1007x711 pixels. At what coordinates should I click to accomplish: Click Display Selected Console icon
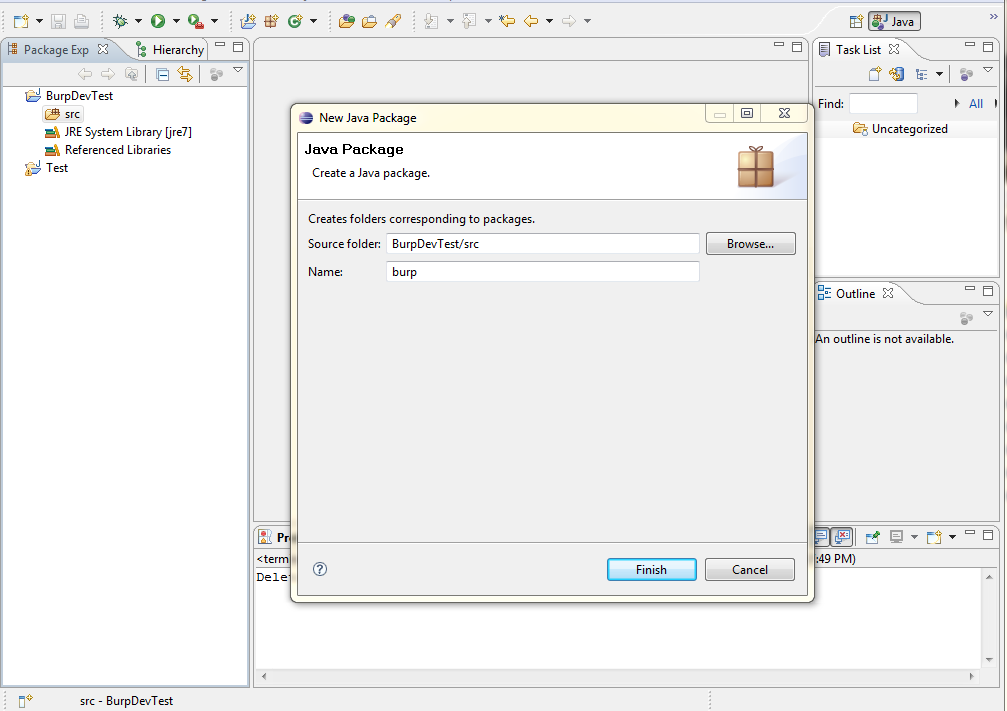pos(897,537)
